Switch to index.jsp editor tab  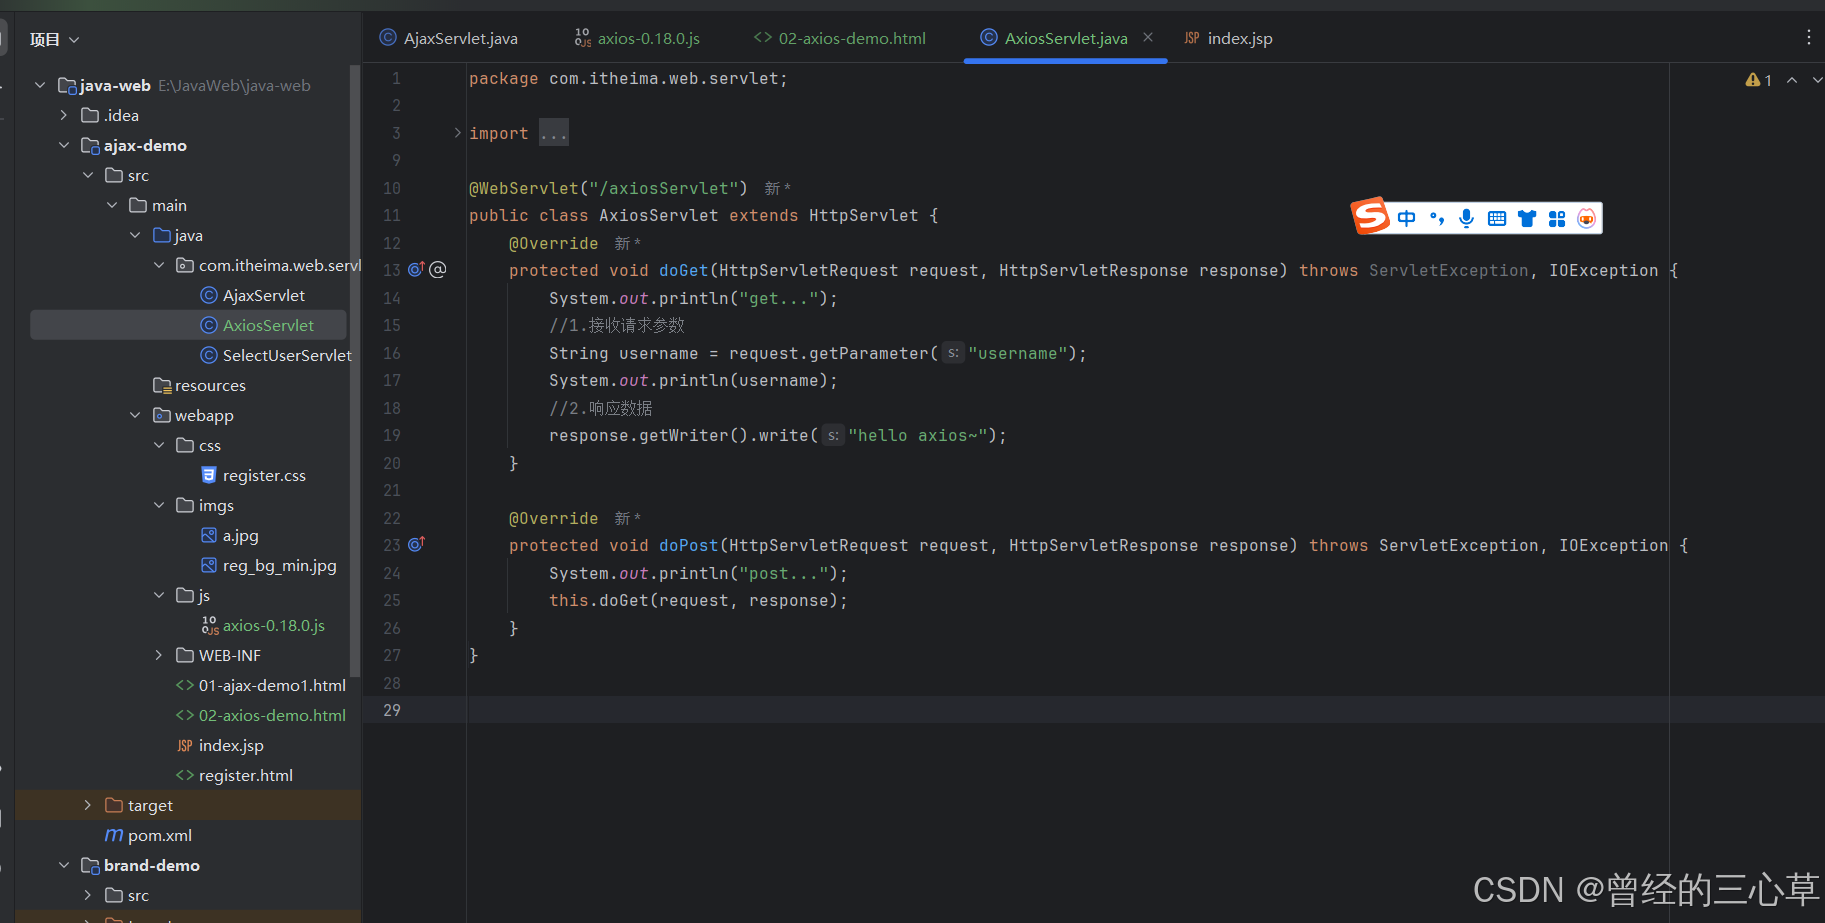[x=1229, y=38]
